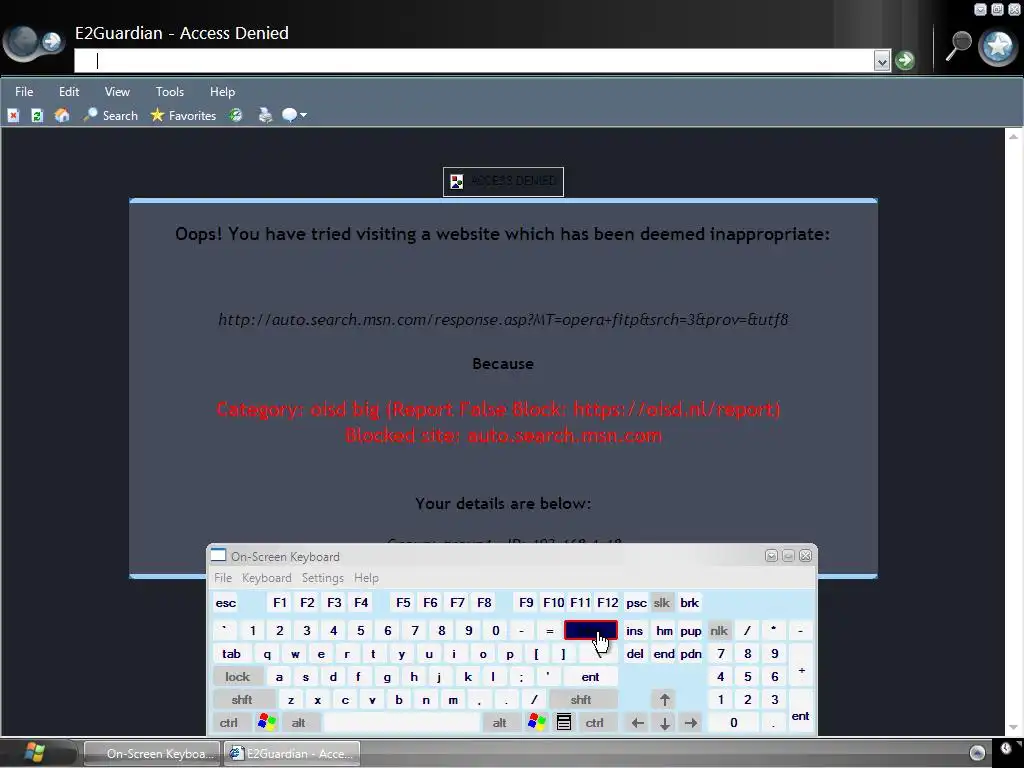This screenshot has width=1024, height=768.
Task: Click the F5 function key
Action: (x=404, y=603)
